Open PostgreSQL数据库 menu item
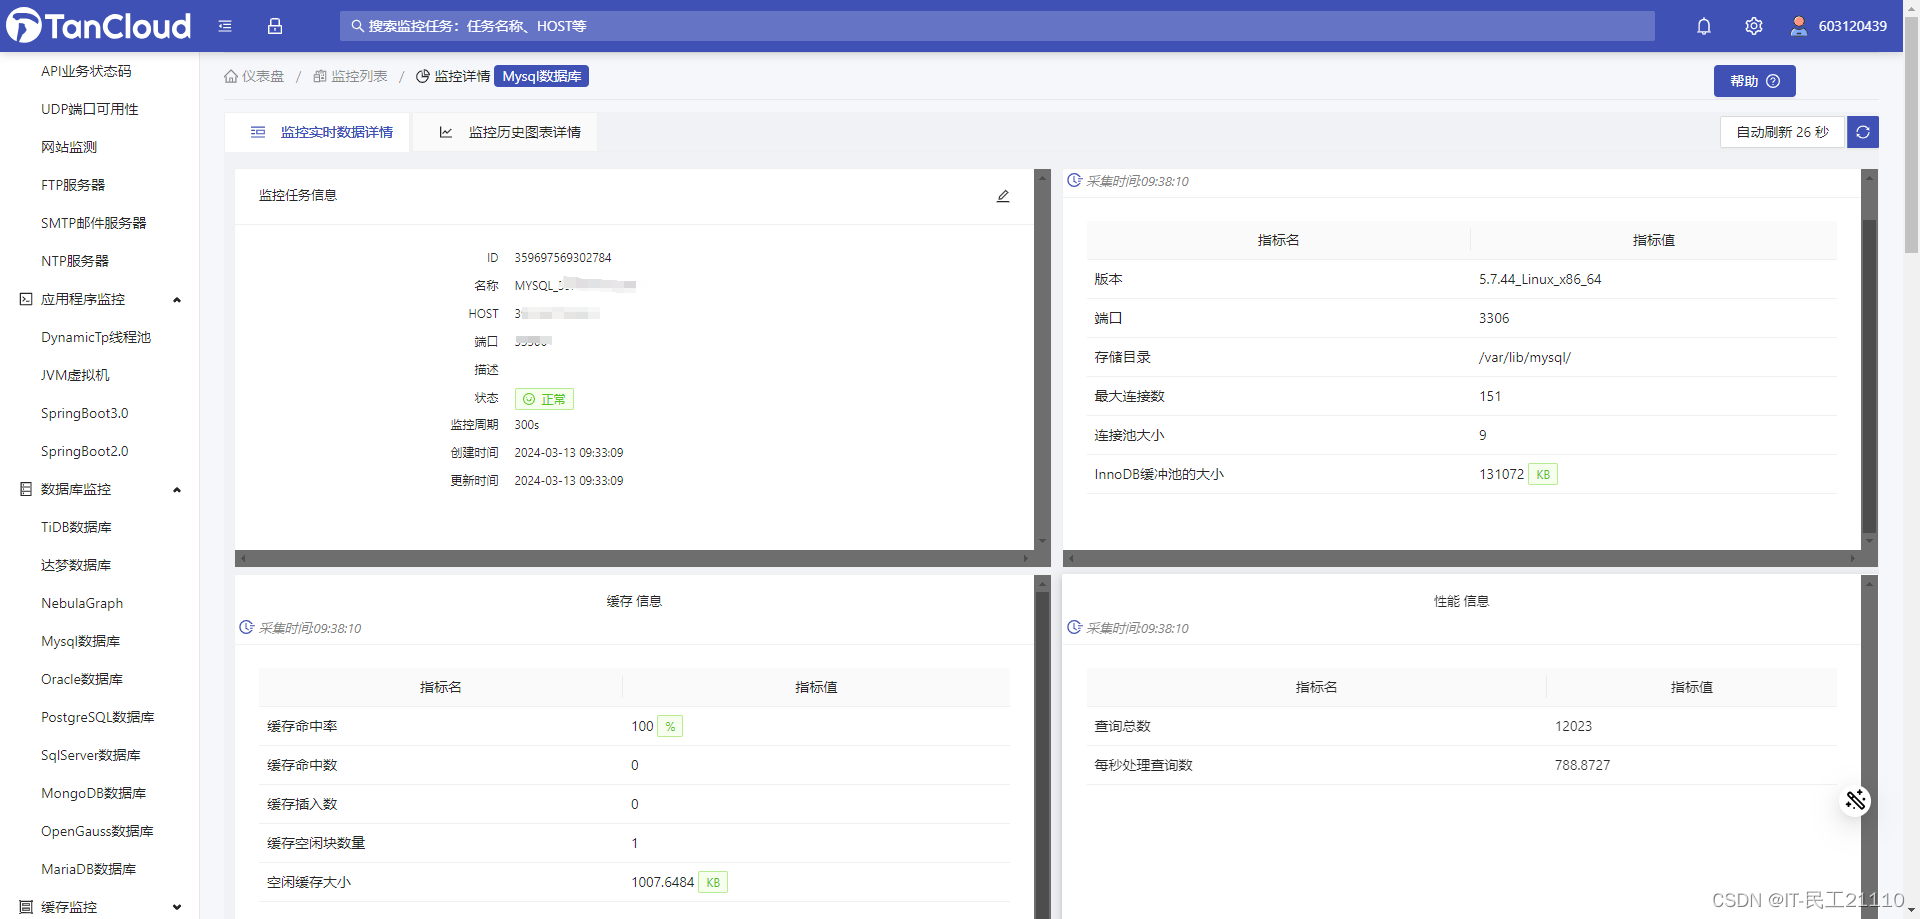This screenshot has width=1920, height=919. (98, 717)
